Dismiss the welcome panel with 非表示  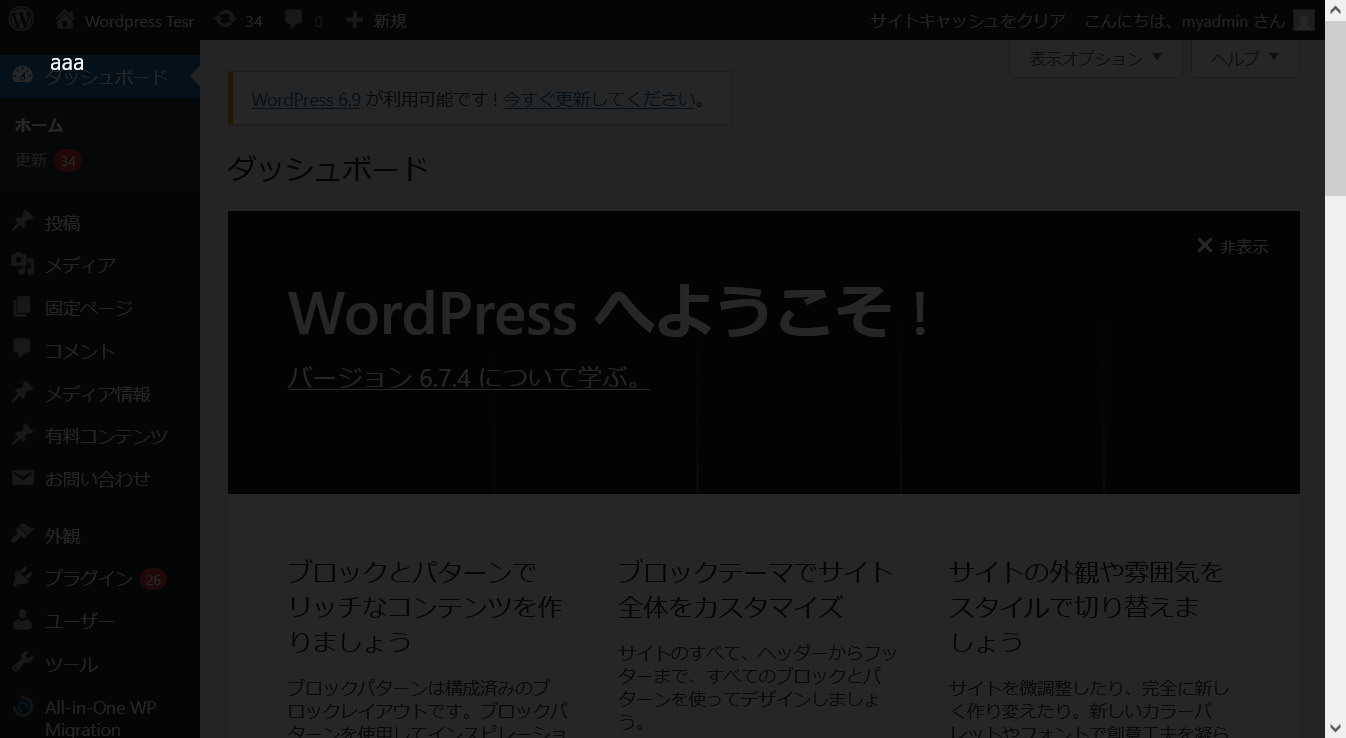click(x=1232, y=246)
